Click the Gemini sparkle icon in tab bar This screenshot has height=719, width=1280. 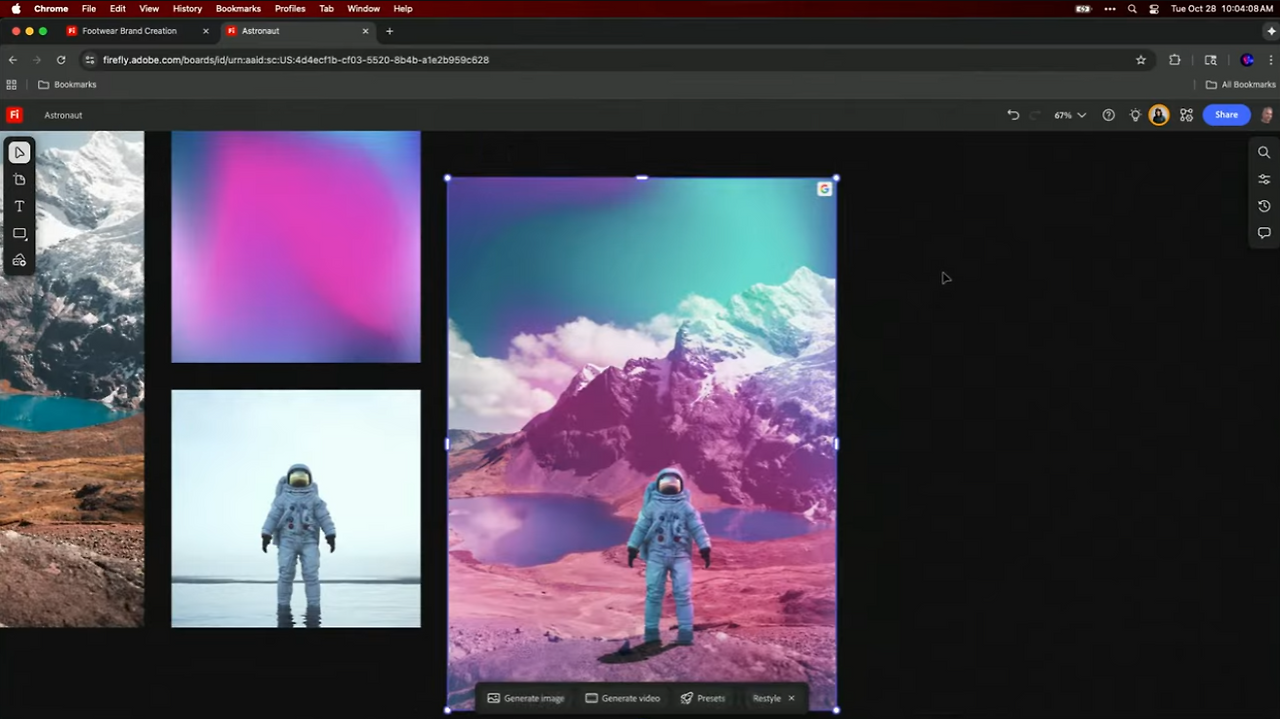[1271, 31]
